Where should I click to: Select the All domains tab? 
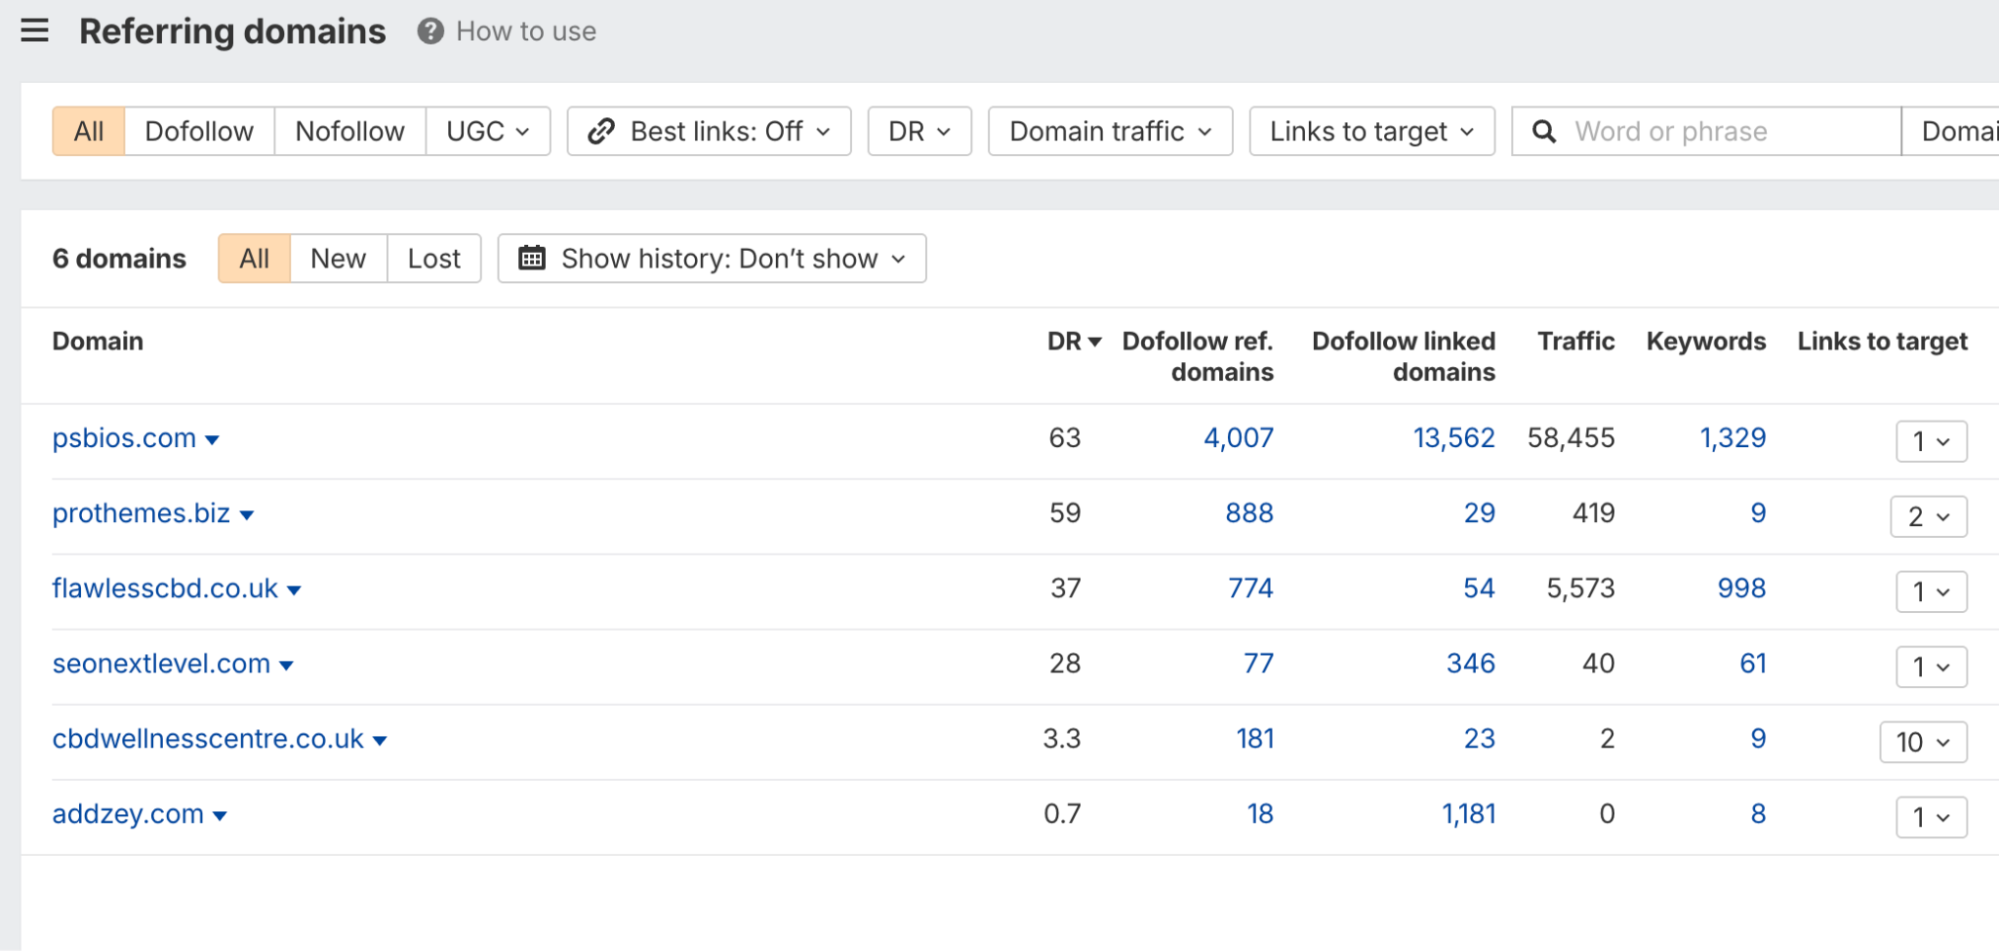pos(253,258)
